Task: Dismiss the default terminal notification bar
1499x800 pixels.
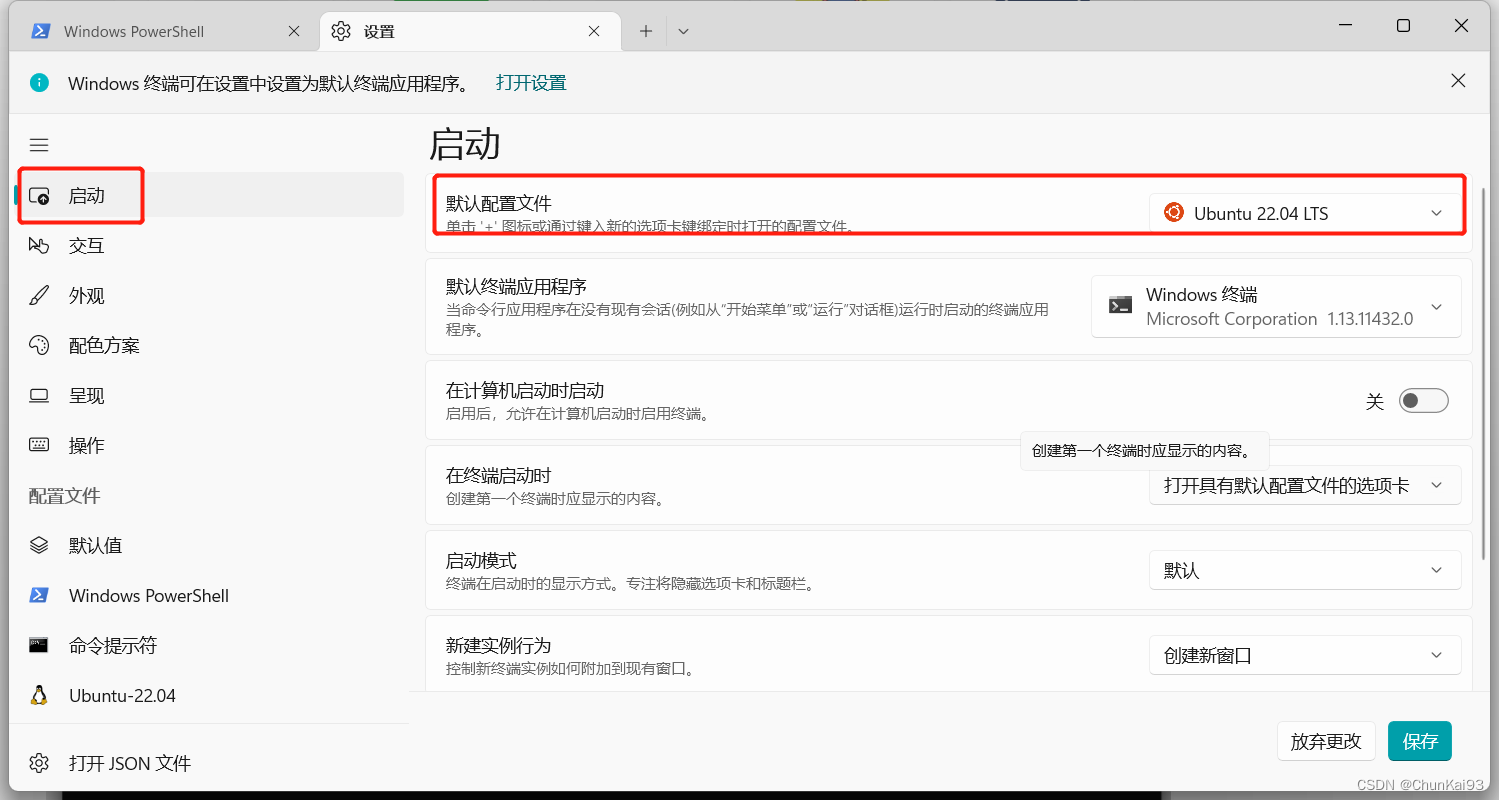Action: tap(1458, 81)
